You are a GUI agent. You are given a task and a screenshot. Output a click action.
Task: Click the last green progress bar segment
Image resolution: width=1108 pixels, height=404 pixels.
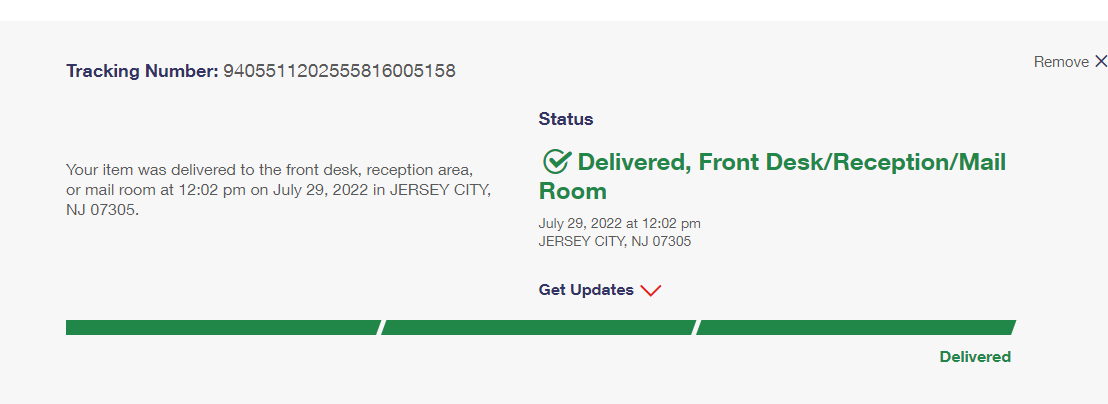[855, 327]
